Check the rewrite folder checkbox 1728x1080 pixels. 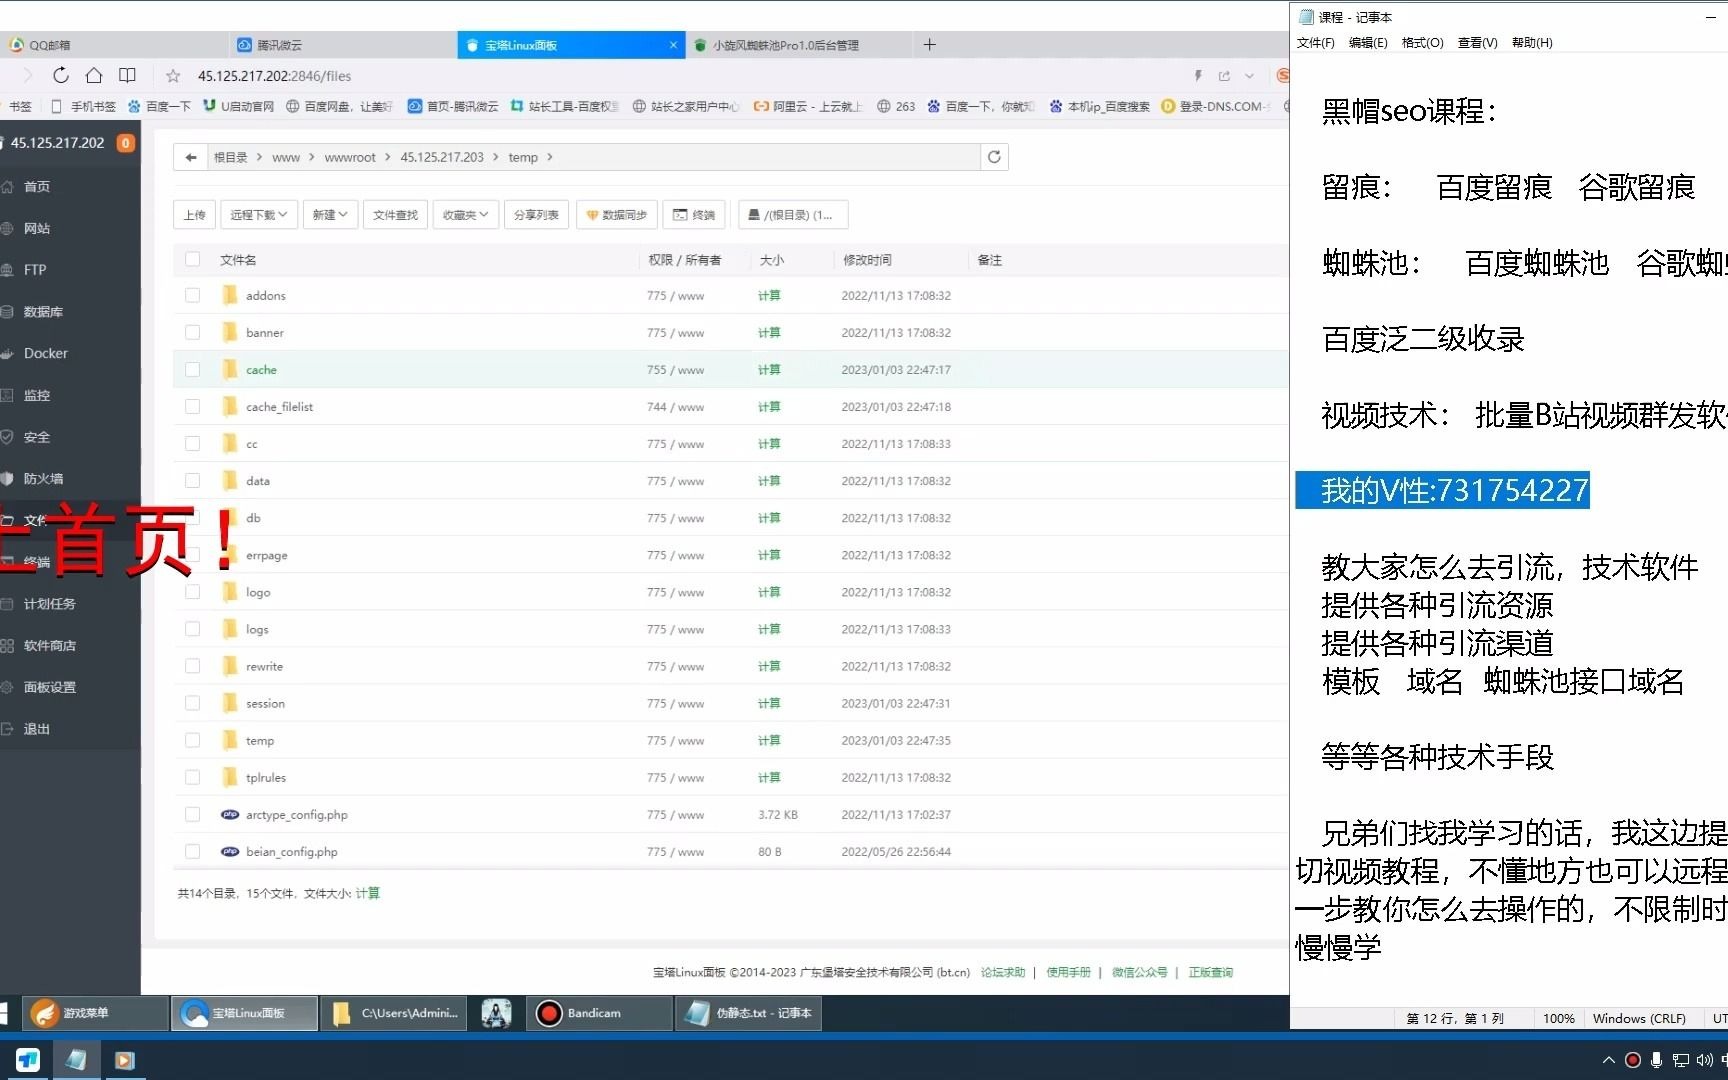(x=192, y=666)
